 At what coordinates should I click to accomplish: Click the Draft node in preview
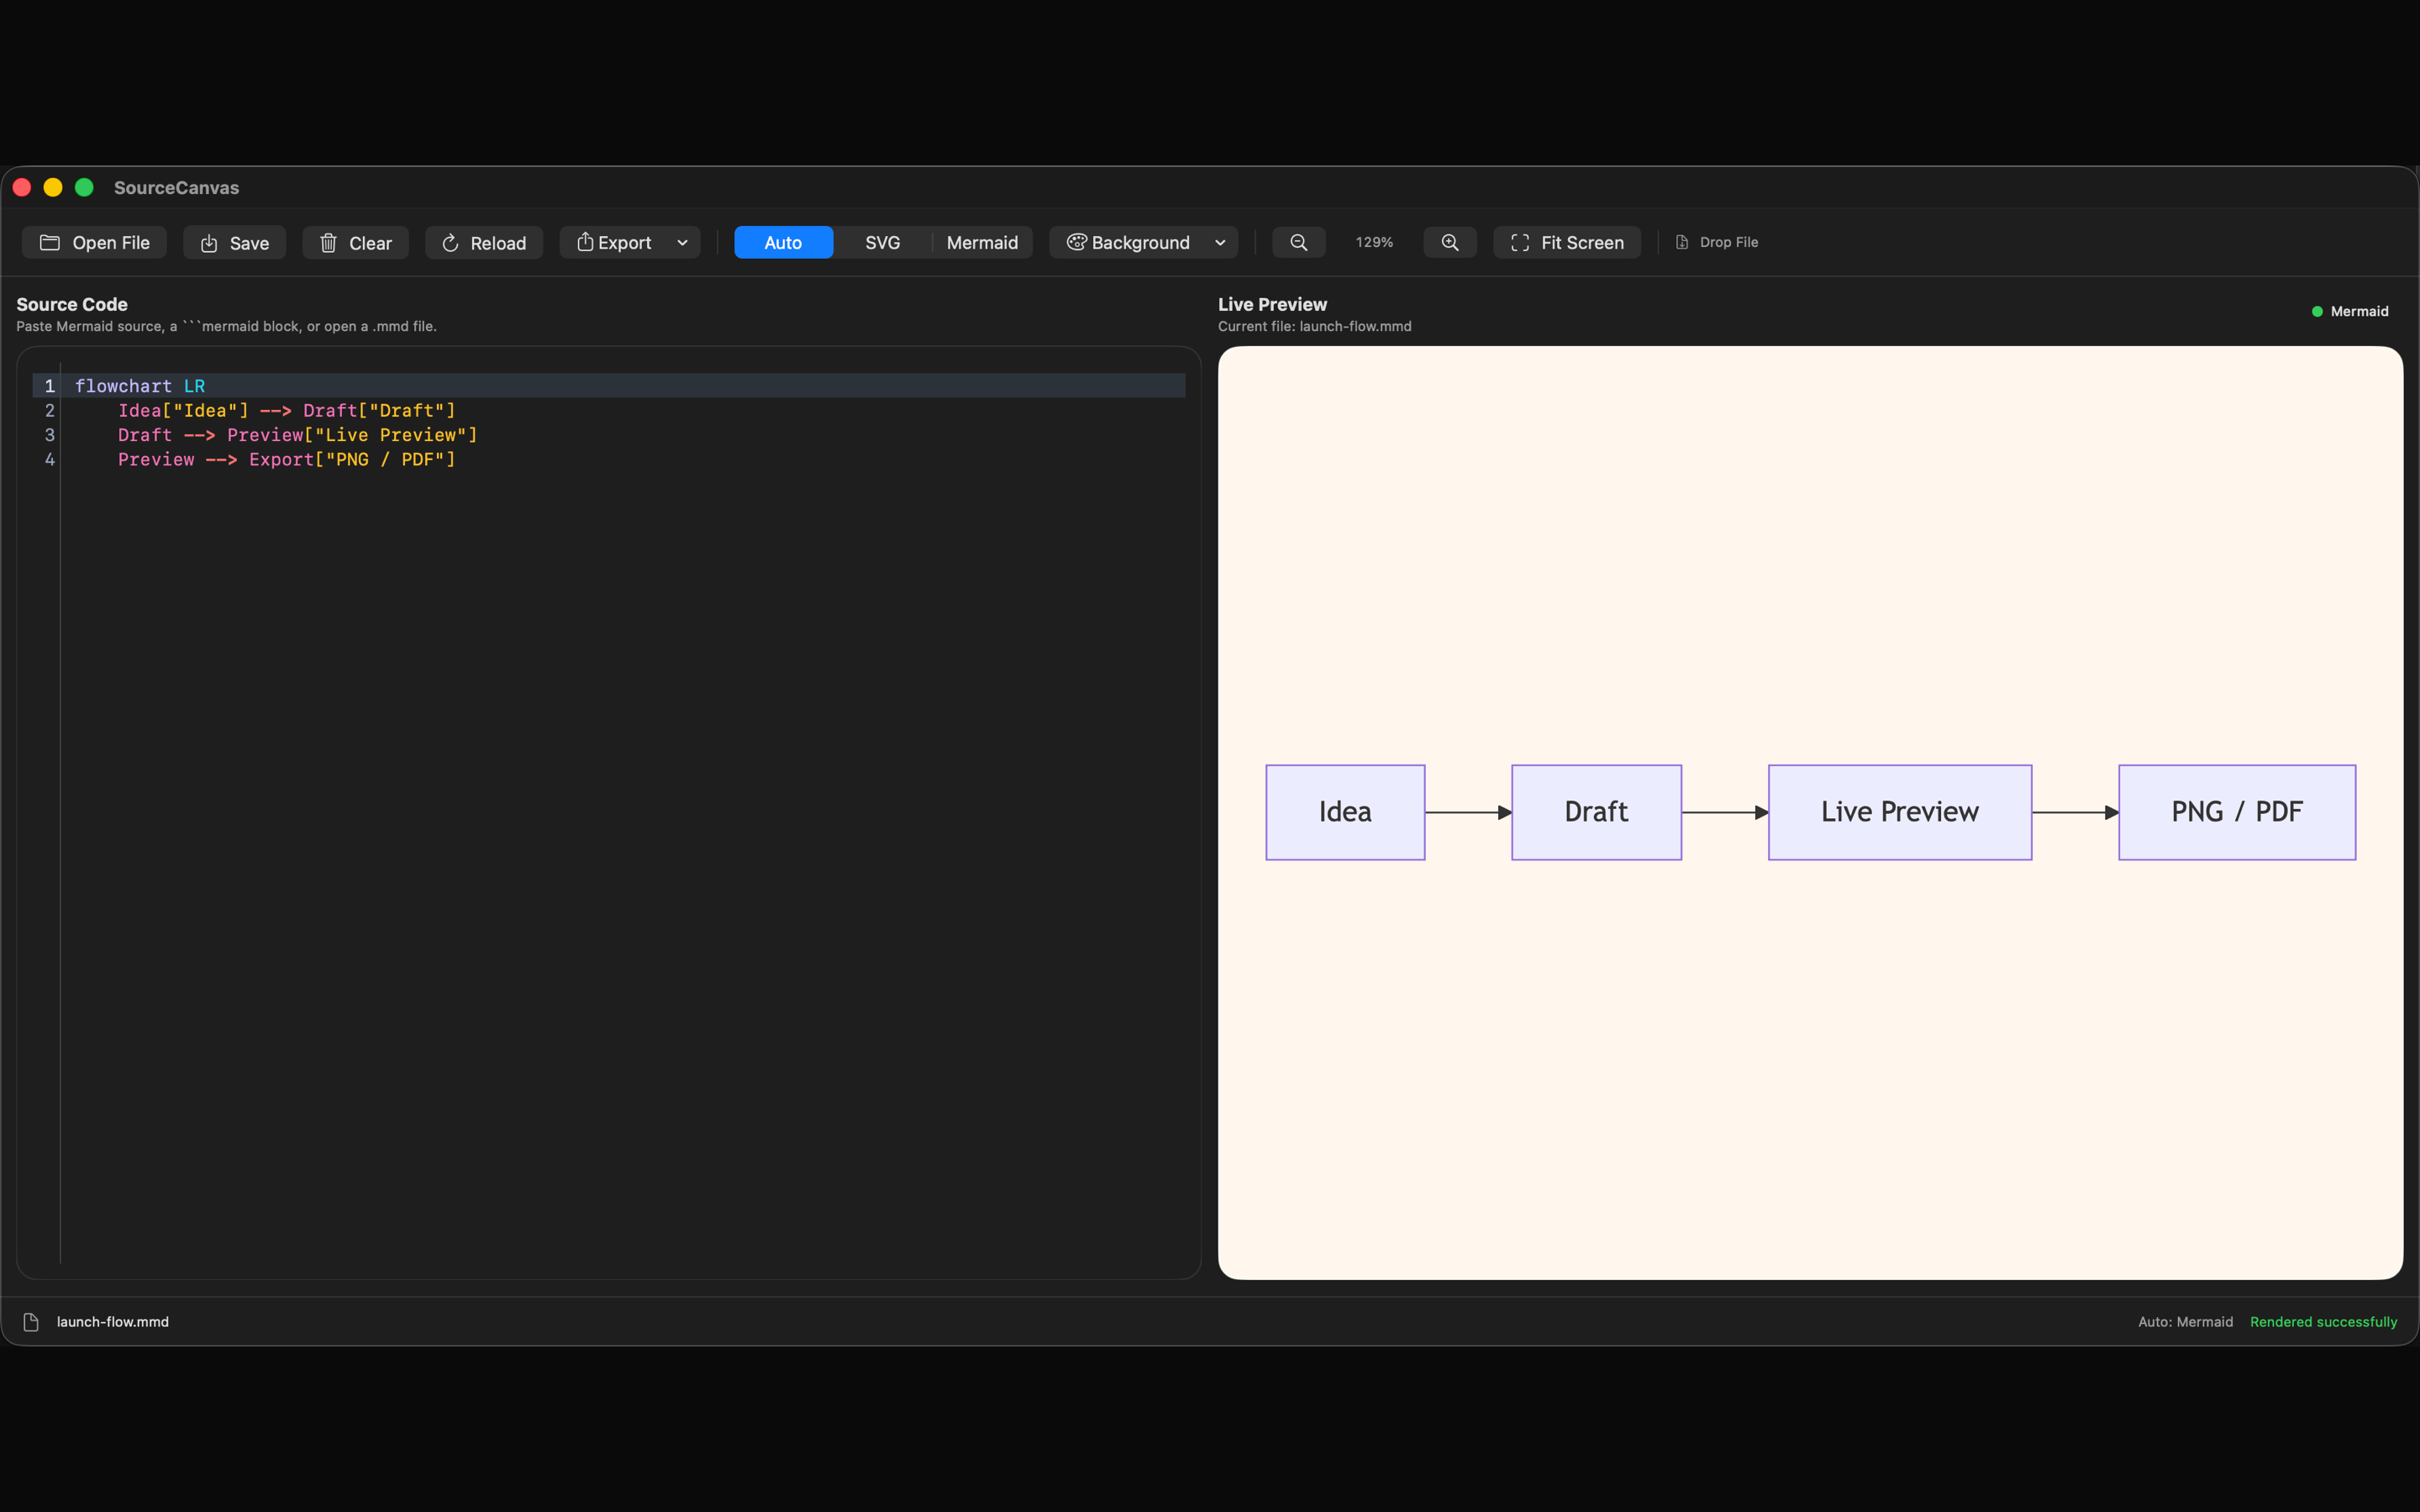coord(1596,812)
